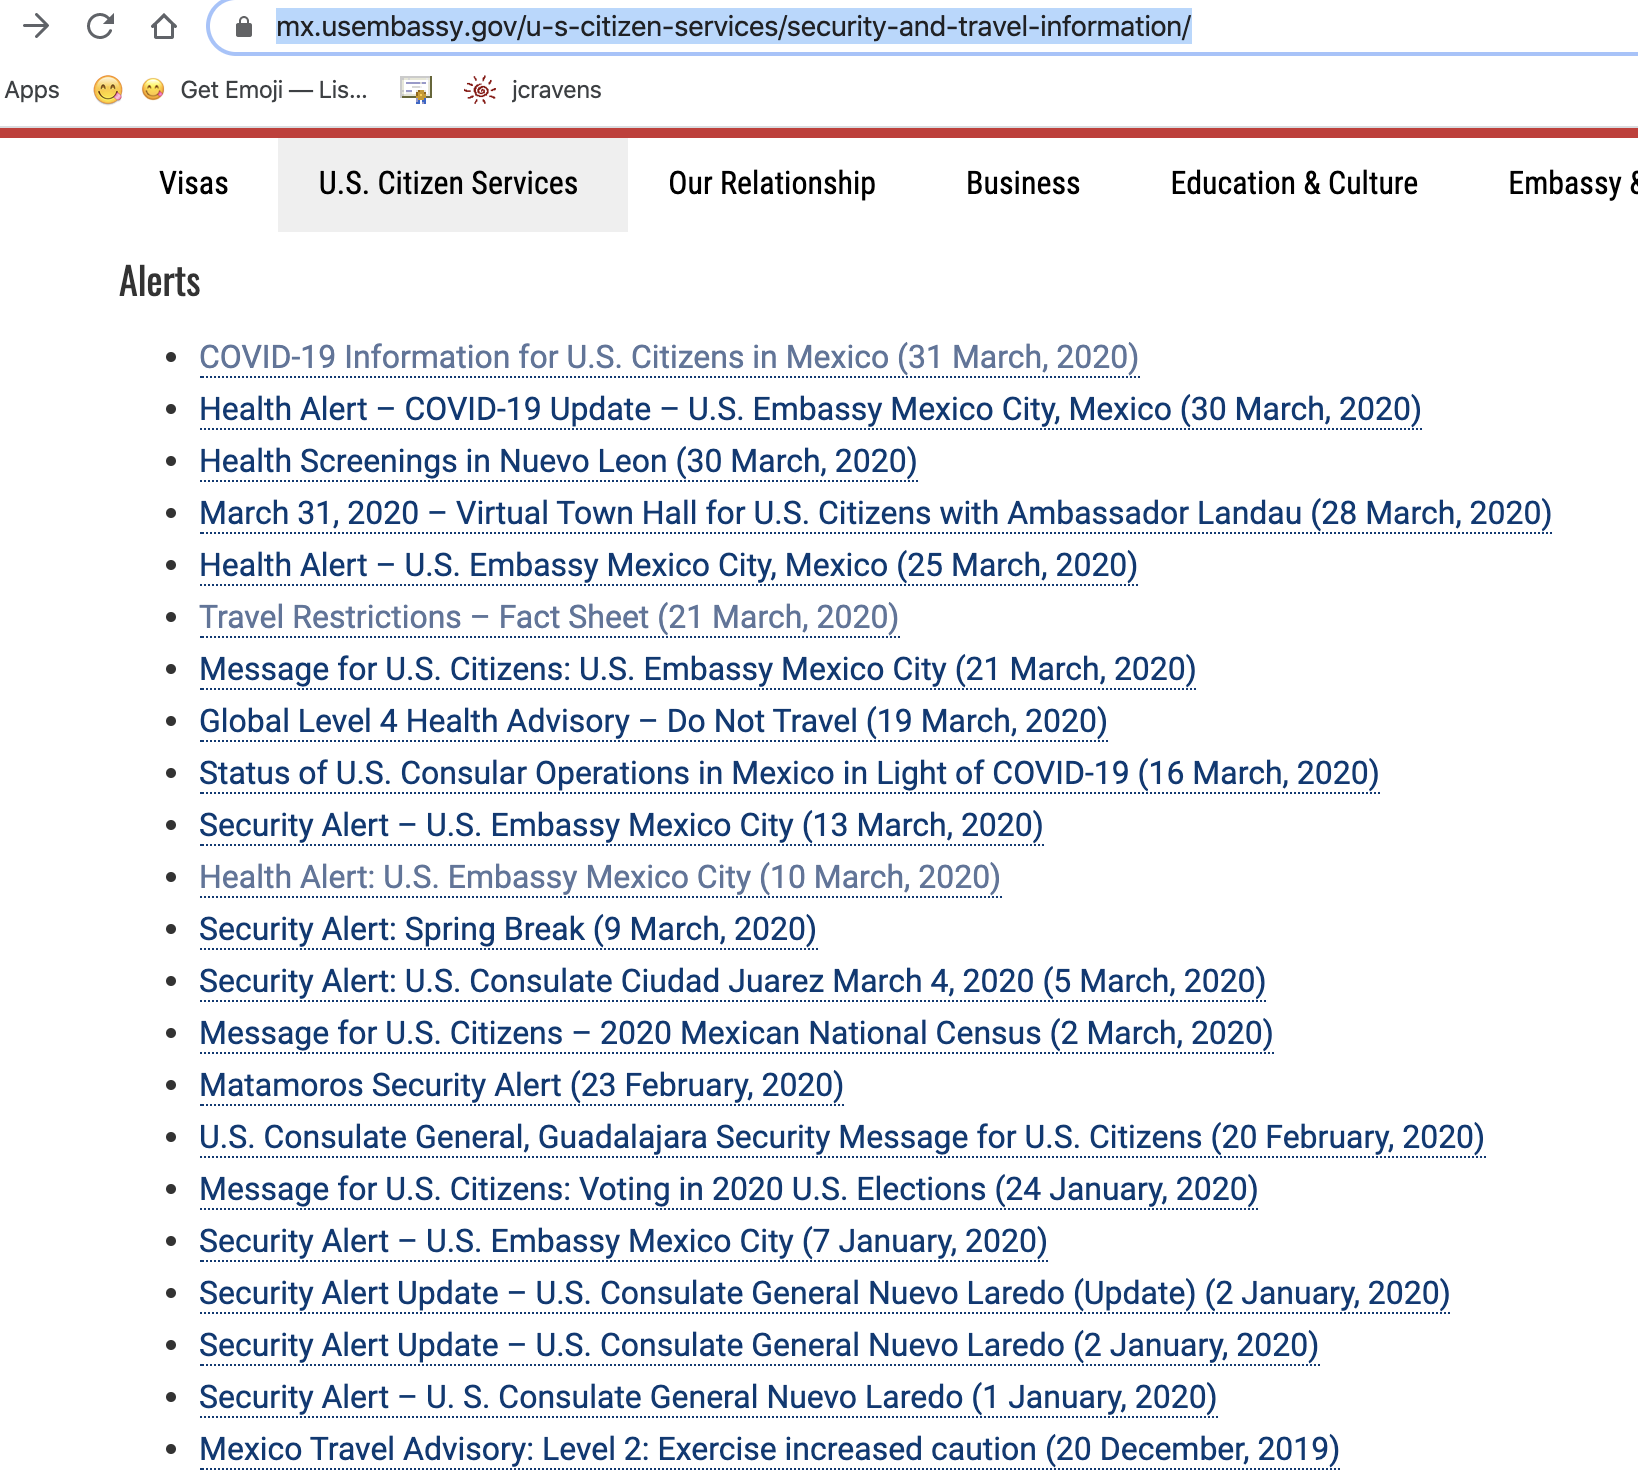Click the Matamoros Security Alert link
The width and height of the screenshot is (1638, 1472).
tap(520, 1085)
